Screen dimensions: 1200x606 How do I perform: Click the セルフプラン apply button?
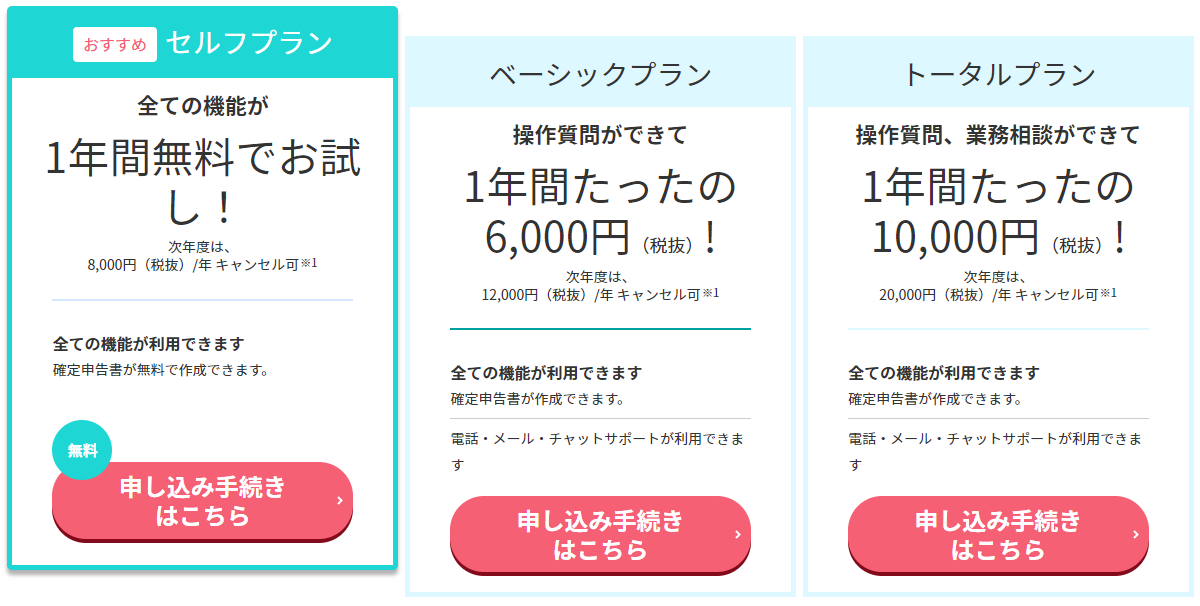pyautogui.click(x=202, y=501)
